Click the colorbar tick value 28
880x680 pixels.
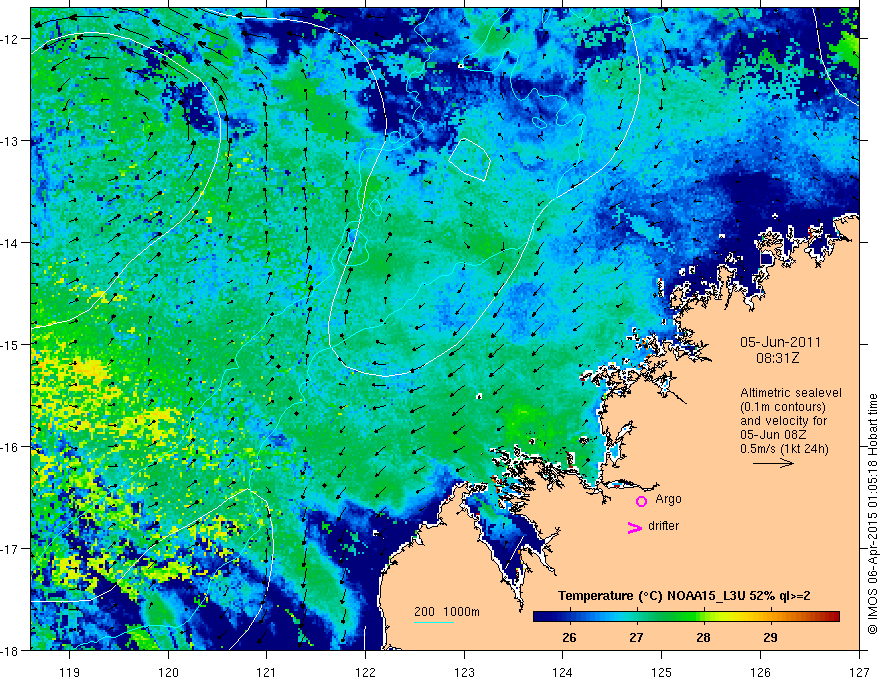click(x=703, y=638)
